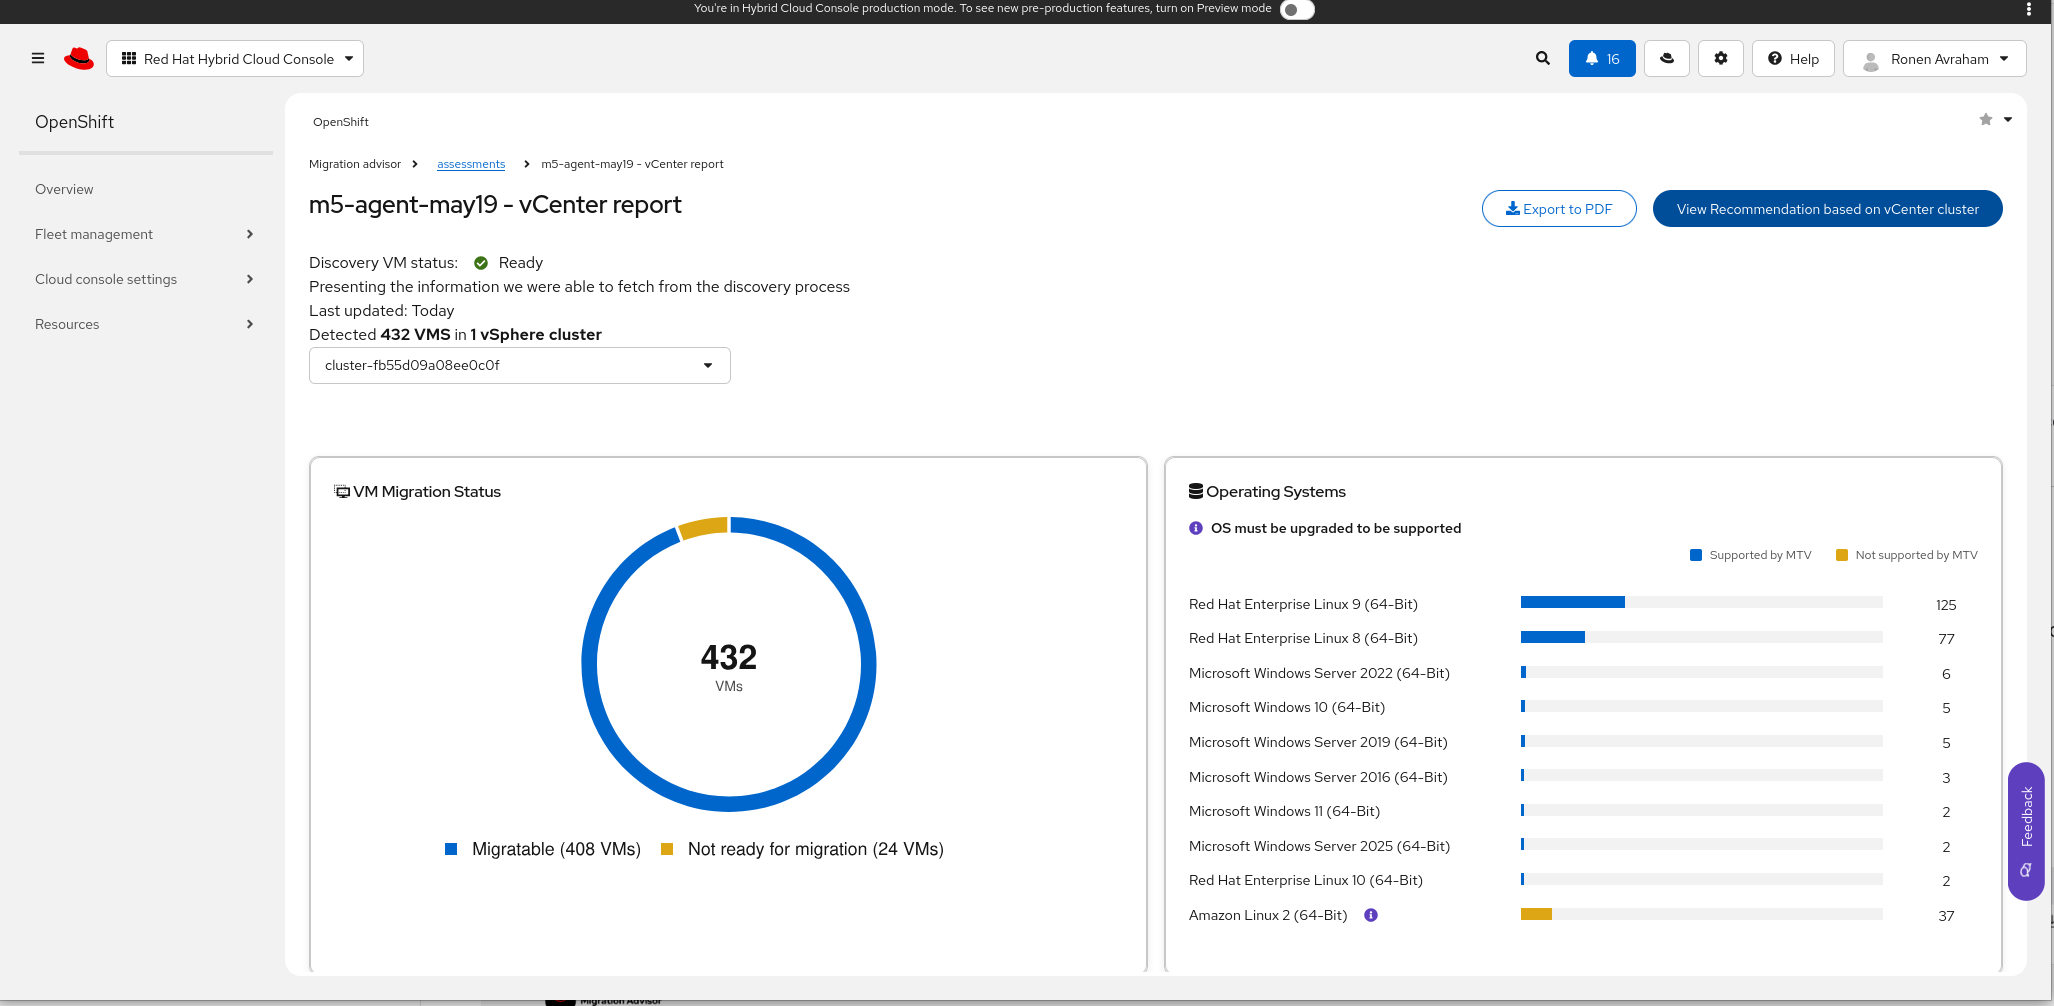This screenshot has height=1006, width=2054.
Task: Expand the dropdown next to favorite star
Action: pyautogui.click(x=2008, y=119)
